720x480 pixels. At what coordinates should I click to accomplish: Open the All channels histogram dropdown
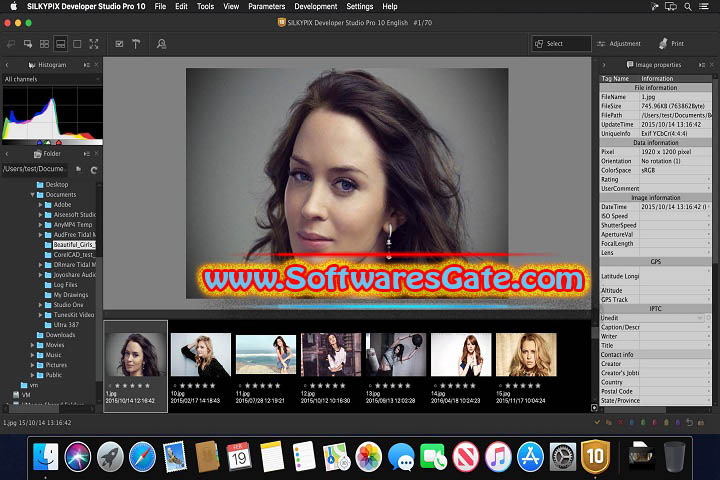tap(52, 79)
